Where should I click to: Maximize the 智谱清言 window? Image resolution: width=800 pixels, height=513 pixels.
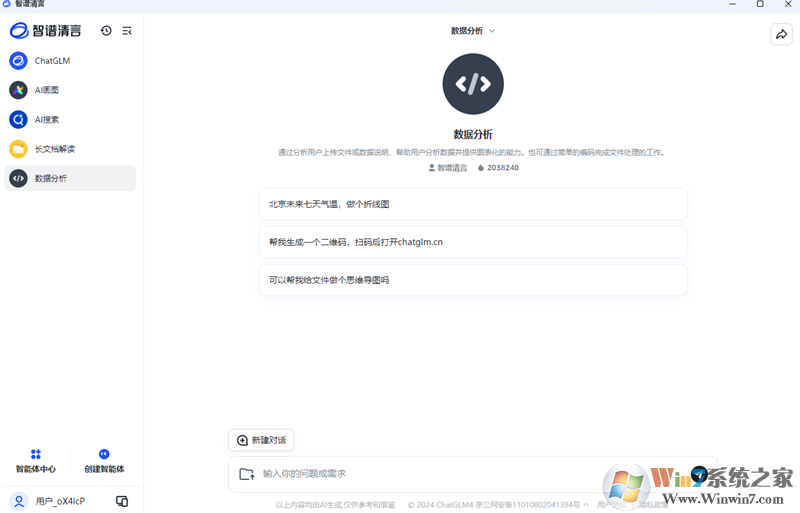[760, 4]
